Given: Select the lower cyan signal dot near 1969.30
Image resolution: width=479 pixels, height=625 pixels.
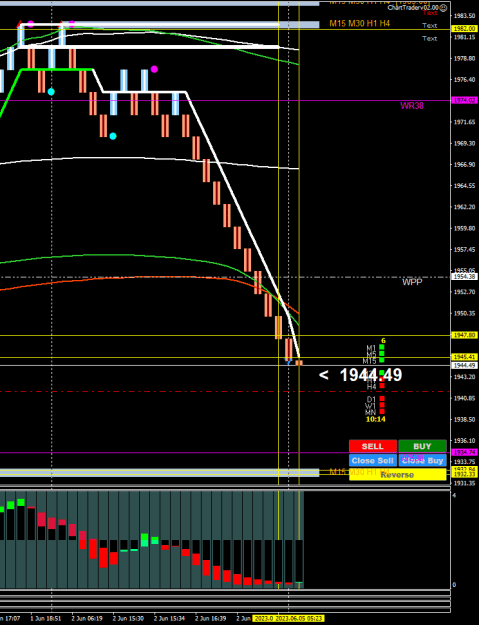Looking at the screenshot, I should pyautogui.click(x=113, y=136).
